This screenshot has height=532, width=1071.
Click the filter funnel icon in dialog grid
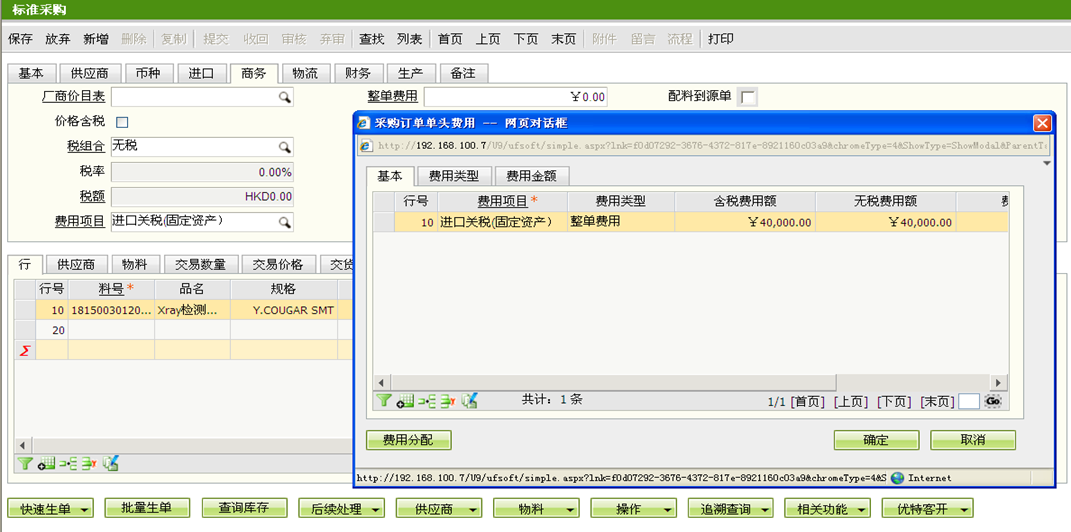[383, 401]
